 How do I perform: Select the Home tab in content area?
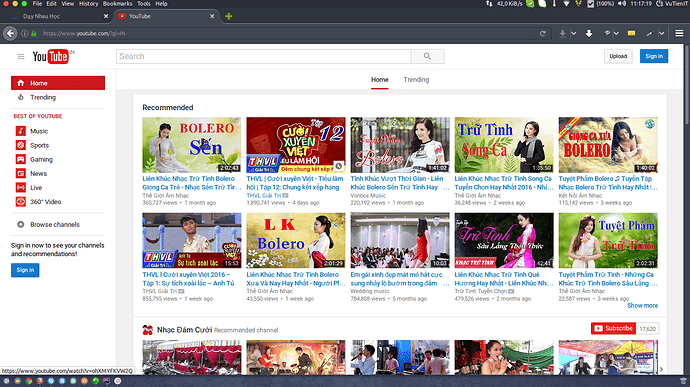tap(380, 80)
